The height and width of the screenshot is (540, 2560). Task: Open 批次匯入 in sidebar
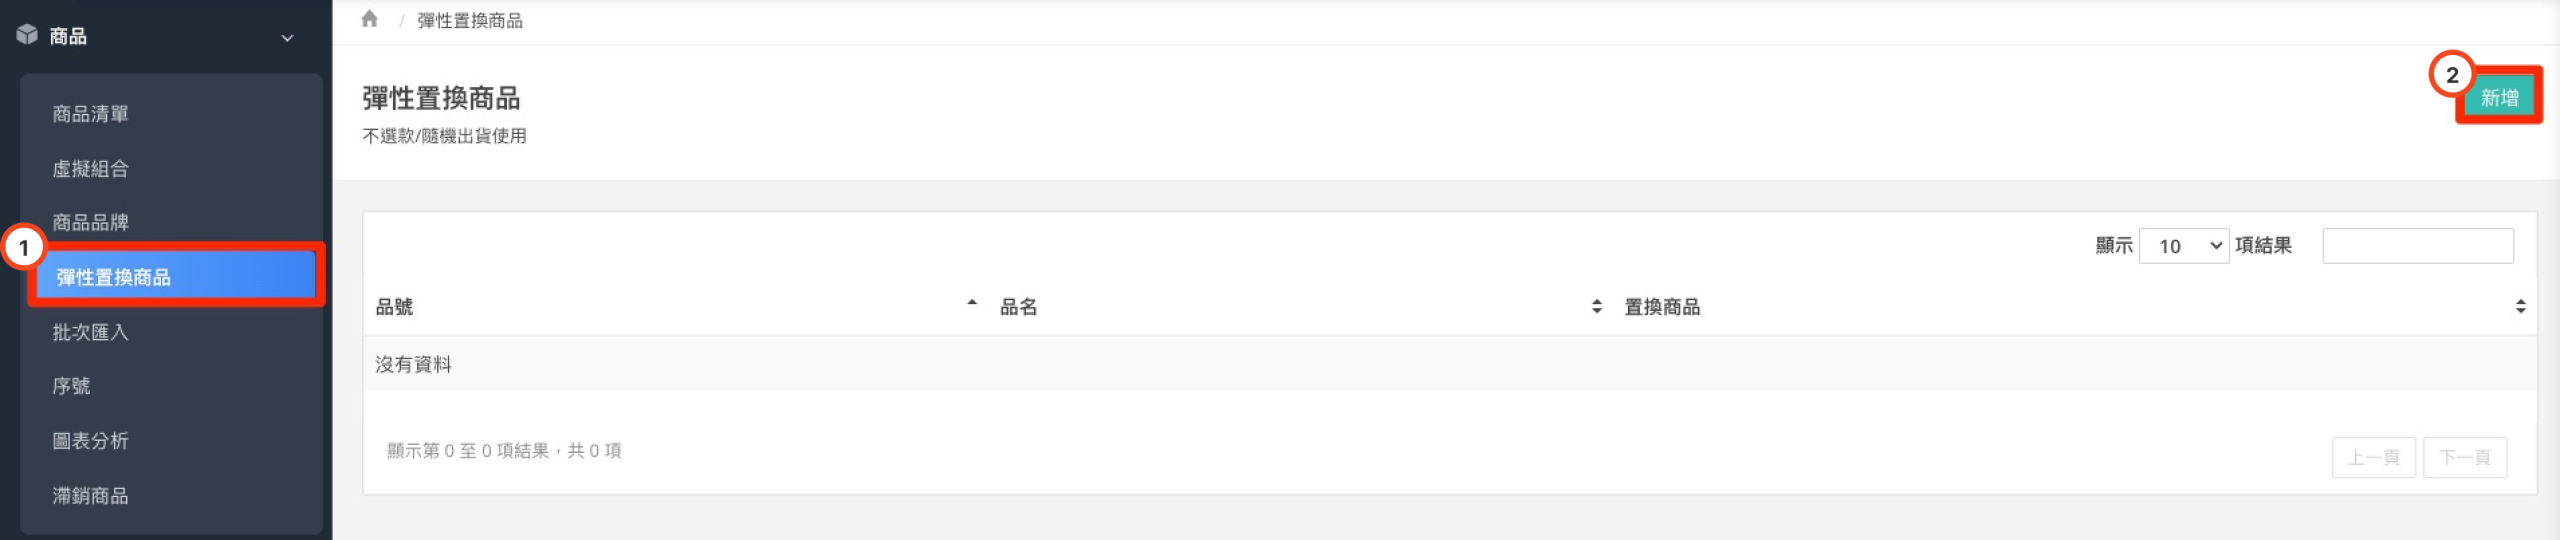pos(91,332)
